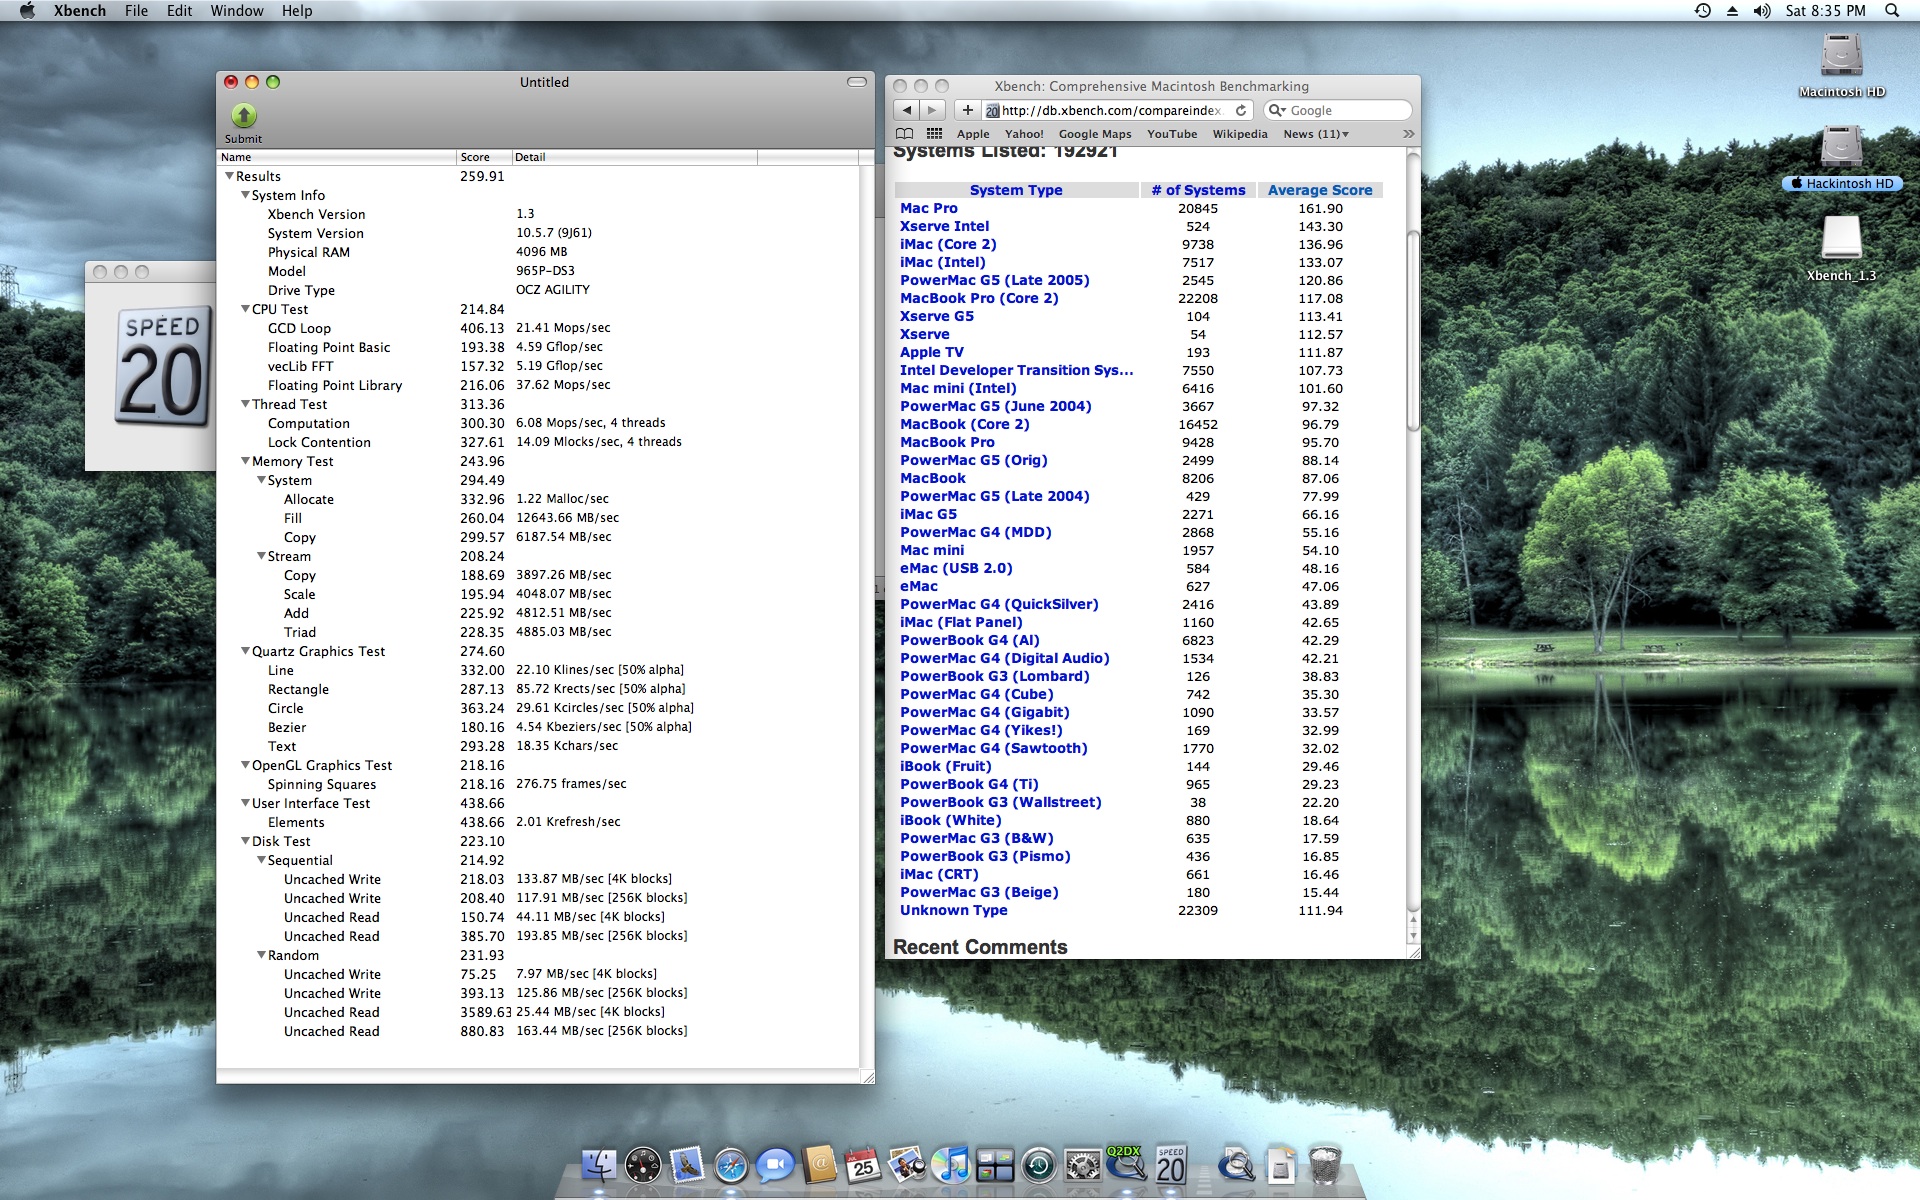Open Dashboard from the Dock
This screenshot has height=1200, width=1920.
[643, 1165]
